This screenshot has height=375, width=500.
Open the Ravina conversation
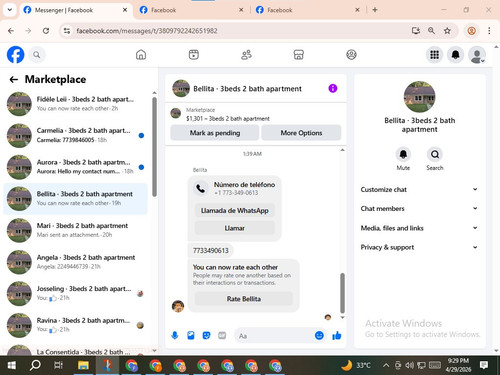[76, 325]
